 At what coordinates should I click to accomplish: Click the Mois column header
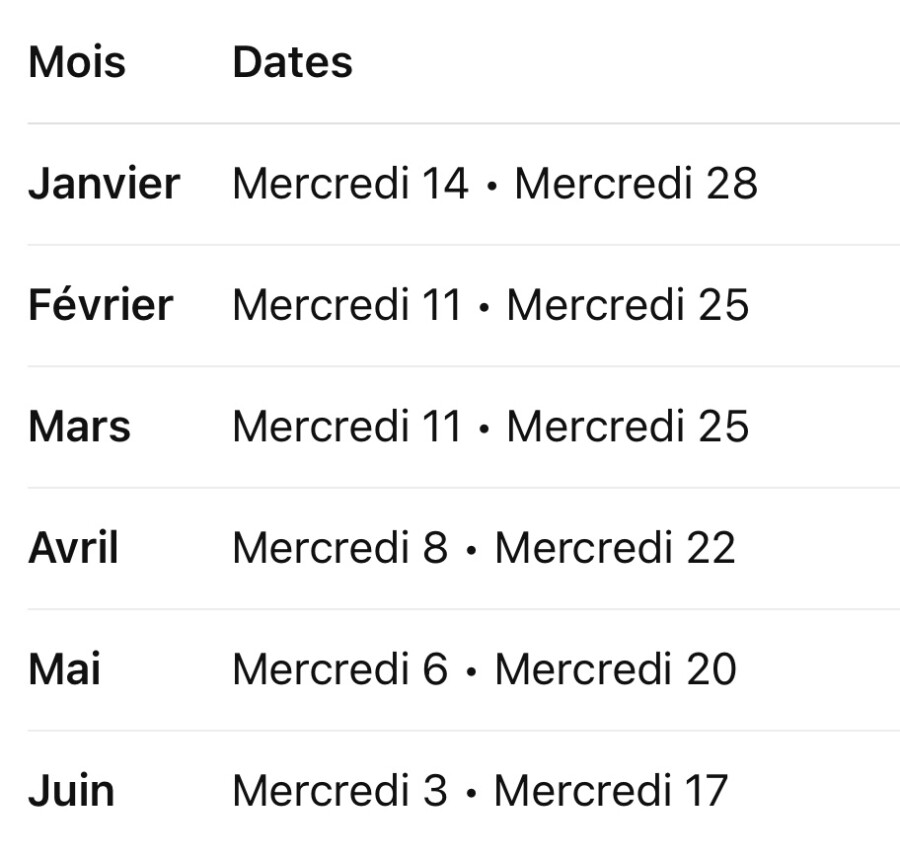77,62
